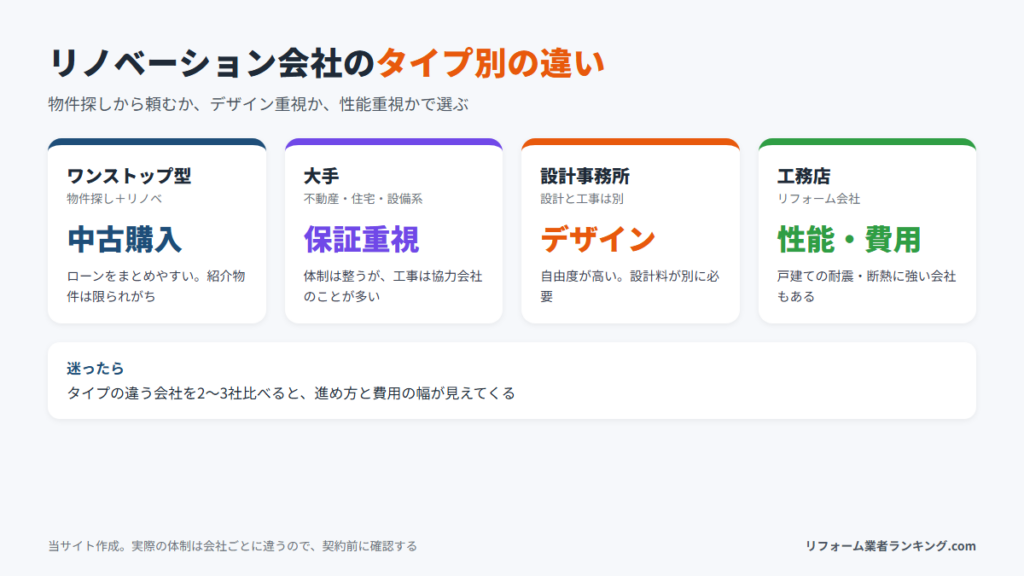Click the 設計と工事は別 sublabel

[582, 199]
